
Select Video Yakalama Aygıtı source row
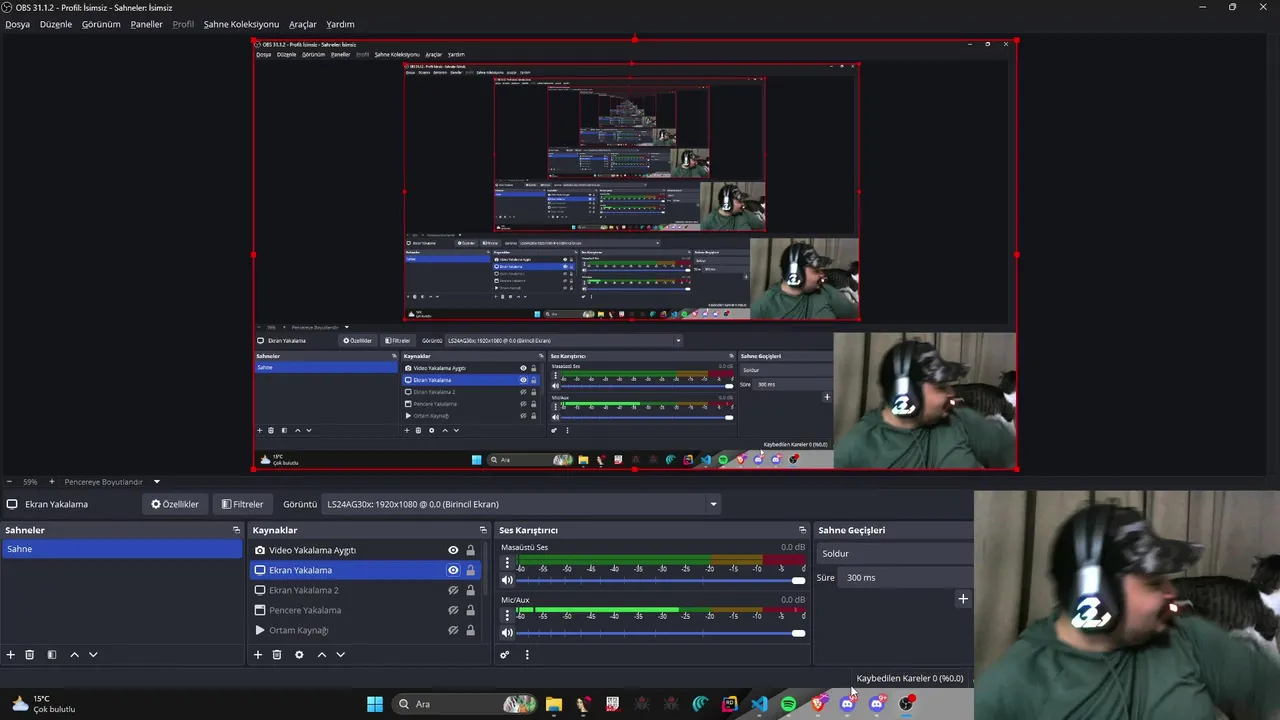(365, 550)
